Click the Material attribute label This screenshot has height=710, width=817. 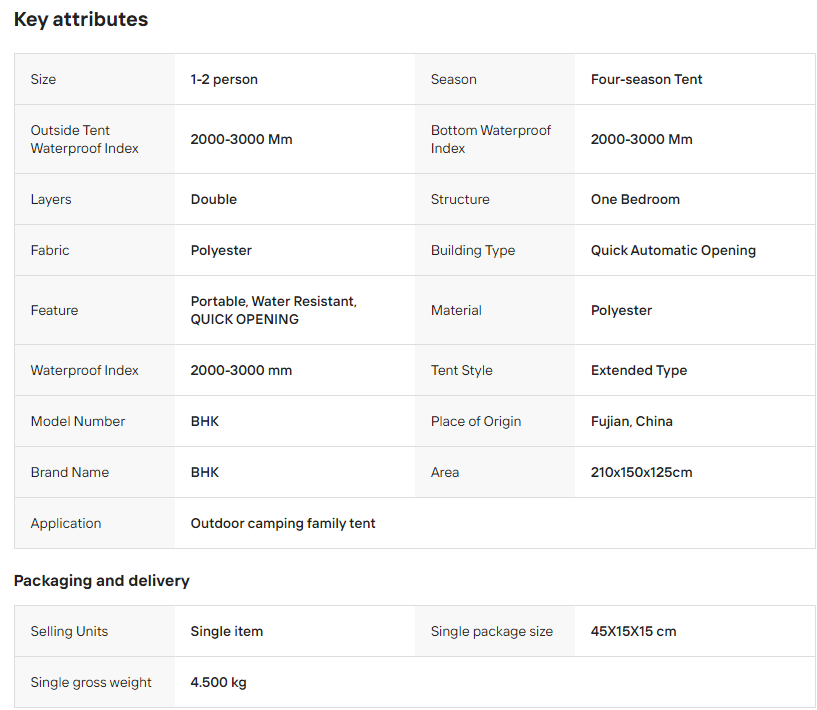click(x=456, y=310)
